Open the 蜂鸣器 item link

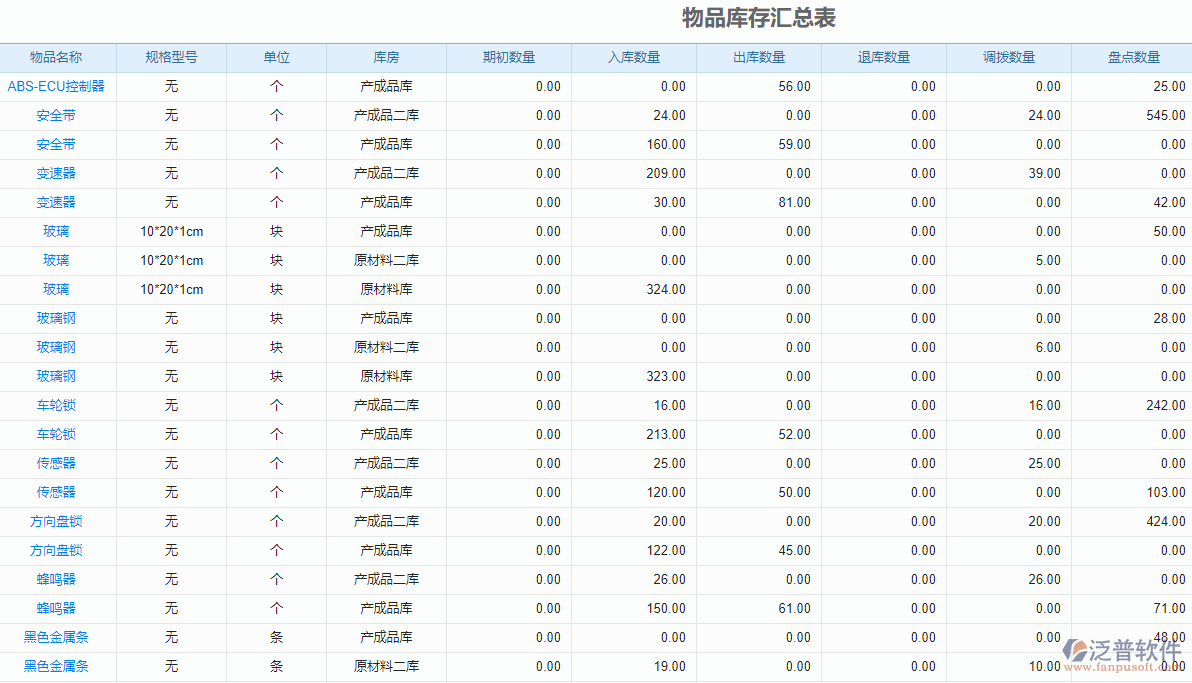click(58, 579)
